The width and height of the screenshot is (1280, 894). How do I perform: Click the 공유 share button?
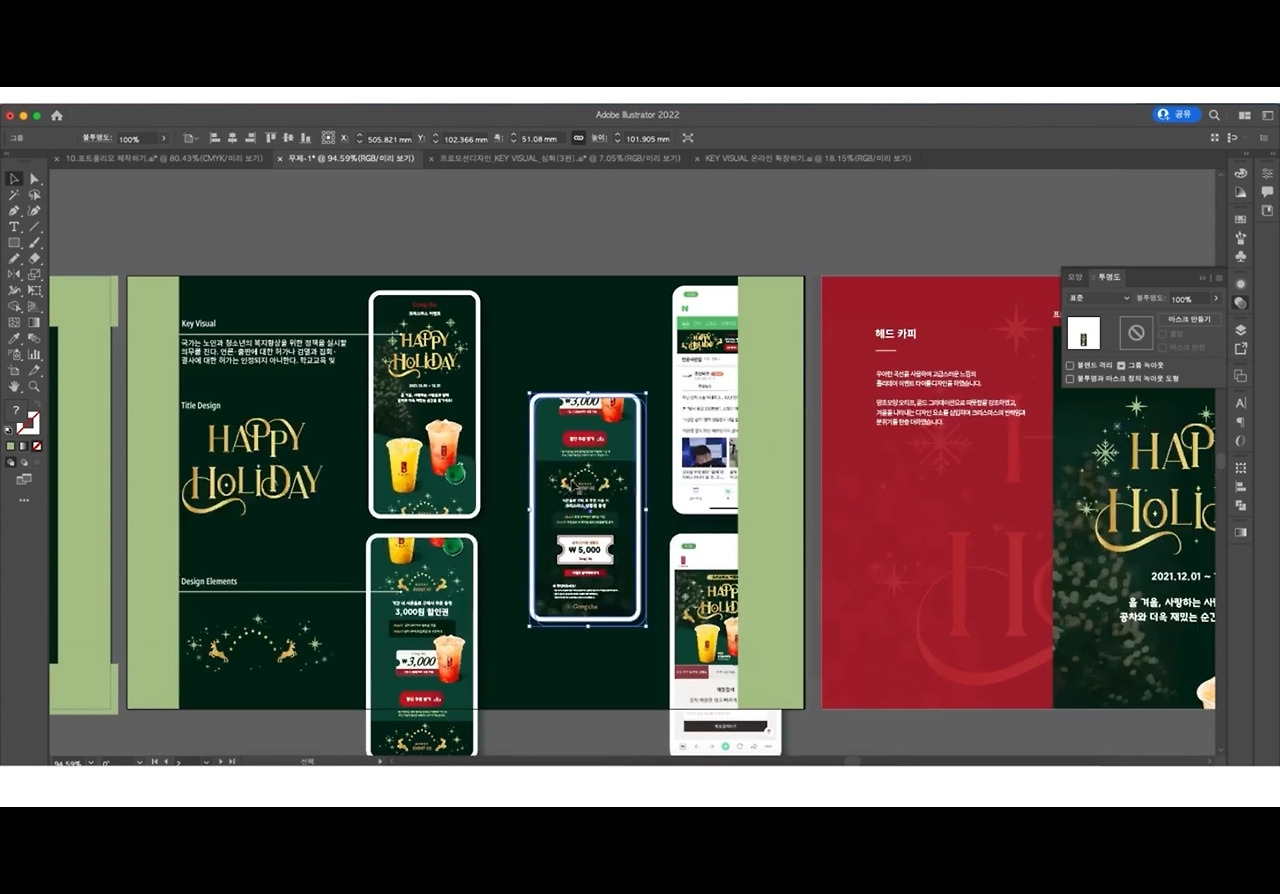click(x=1176, y=115)
